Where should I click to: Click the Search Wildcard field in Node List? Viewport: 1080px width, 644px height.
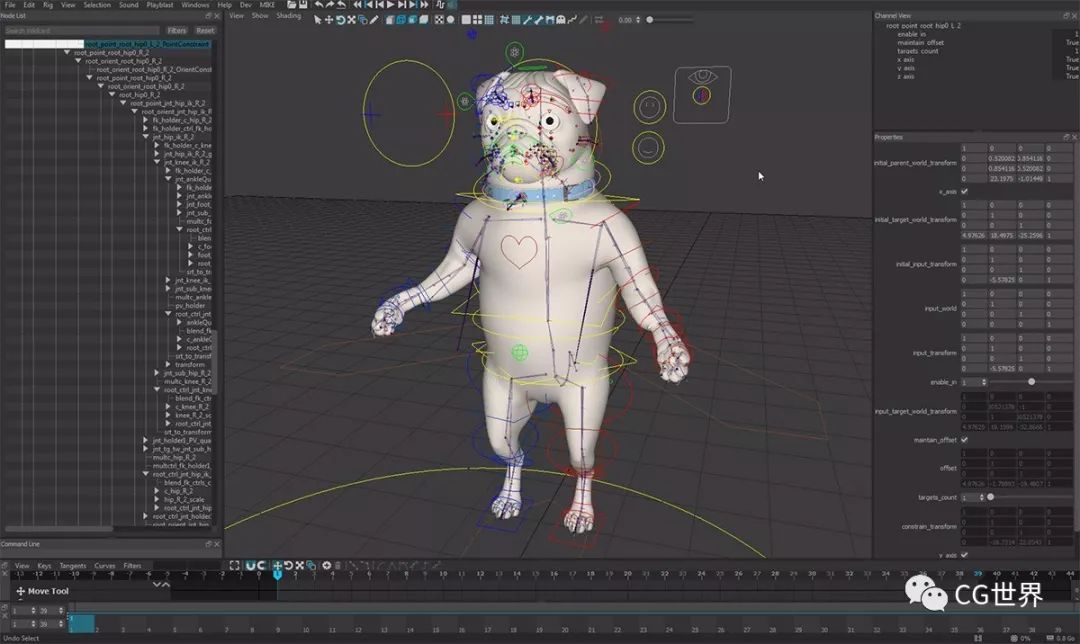[x=82, y=30]
